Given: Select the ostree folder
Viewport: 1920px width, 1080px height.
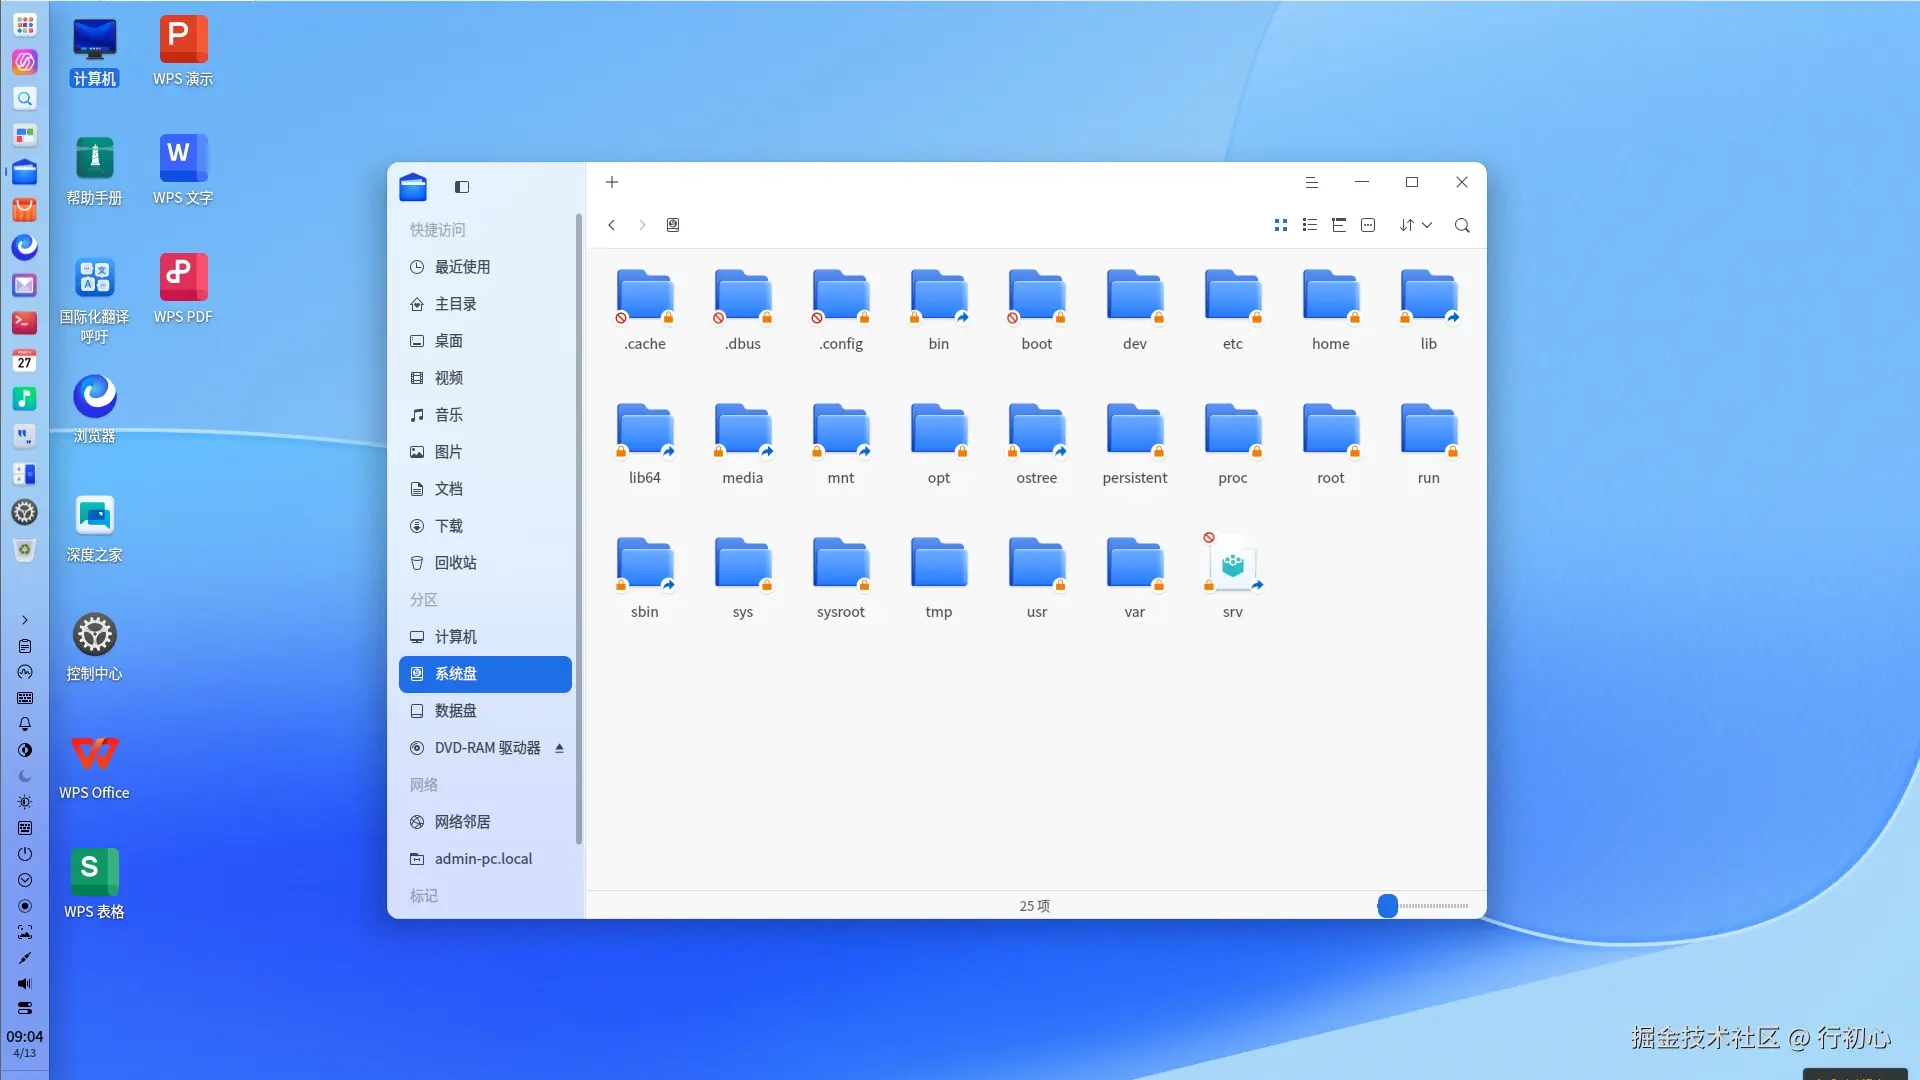Looking at the screenshot, I should point(1037,445).
